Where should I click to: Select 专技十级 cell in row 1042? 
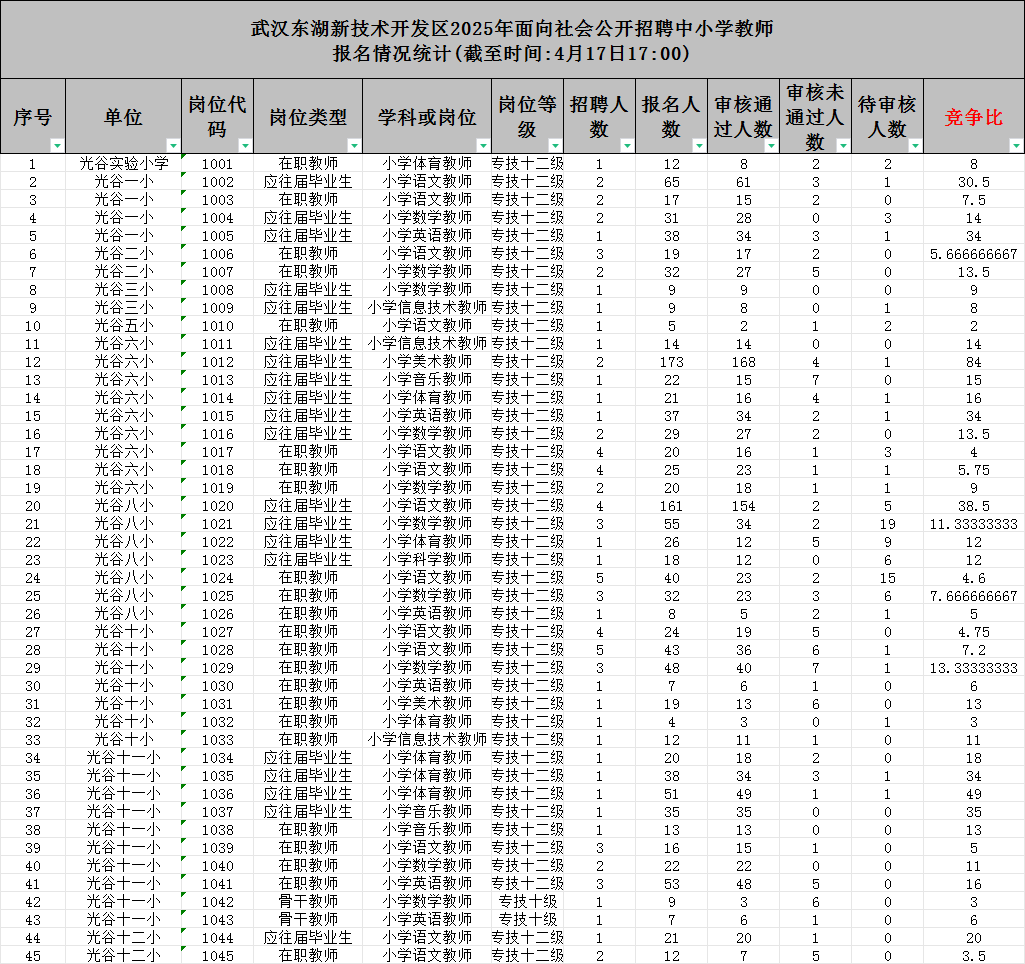[x=528, y=901]
